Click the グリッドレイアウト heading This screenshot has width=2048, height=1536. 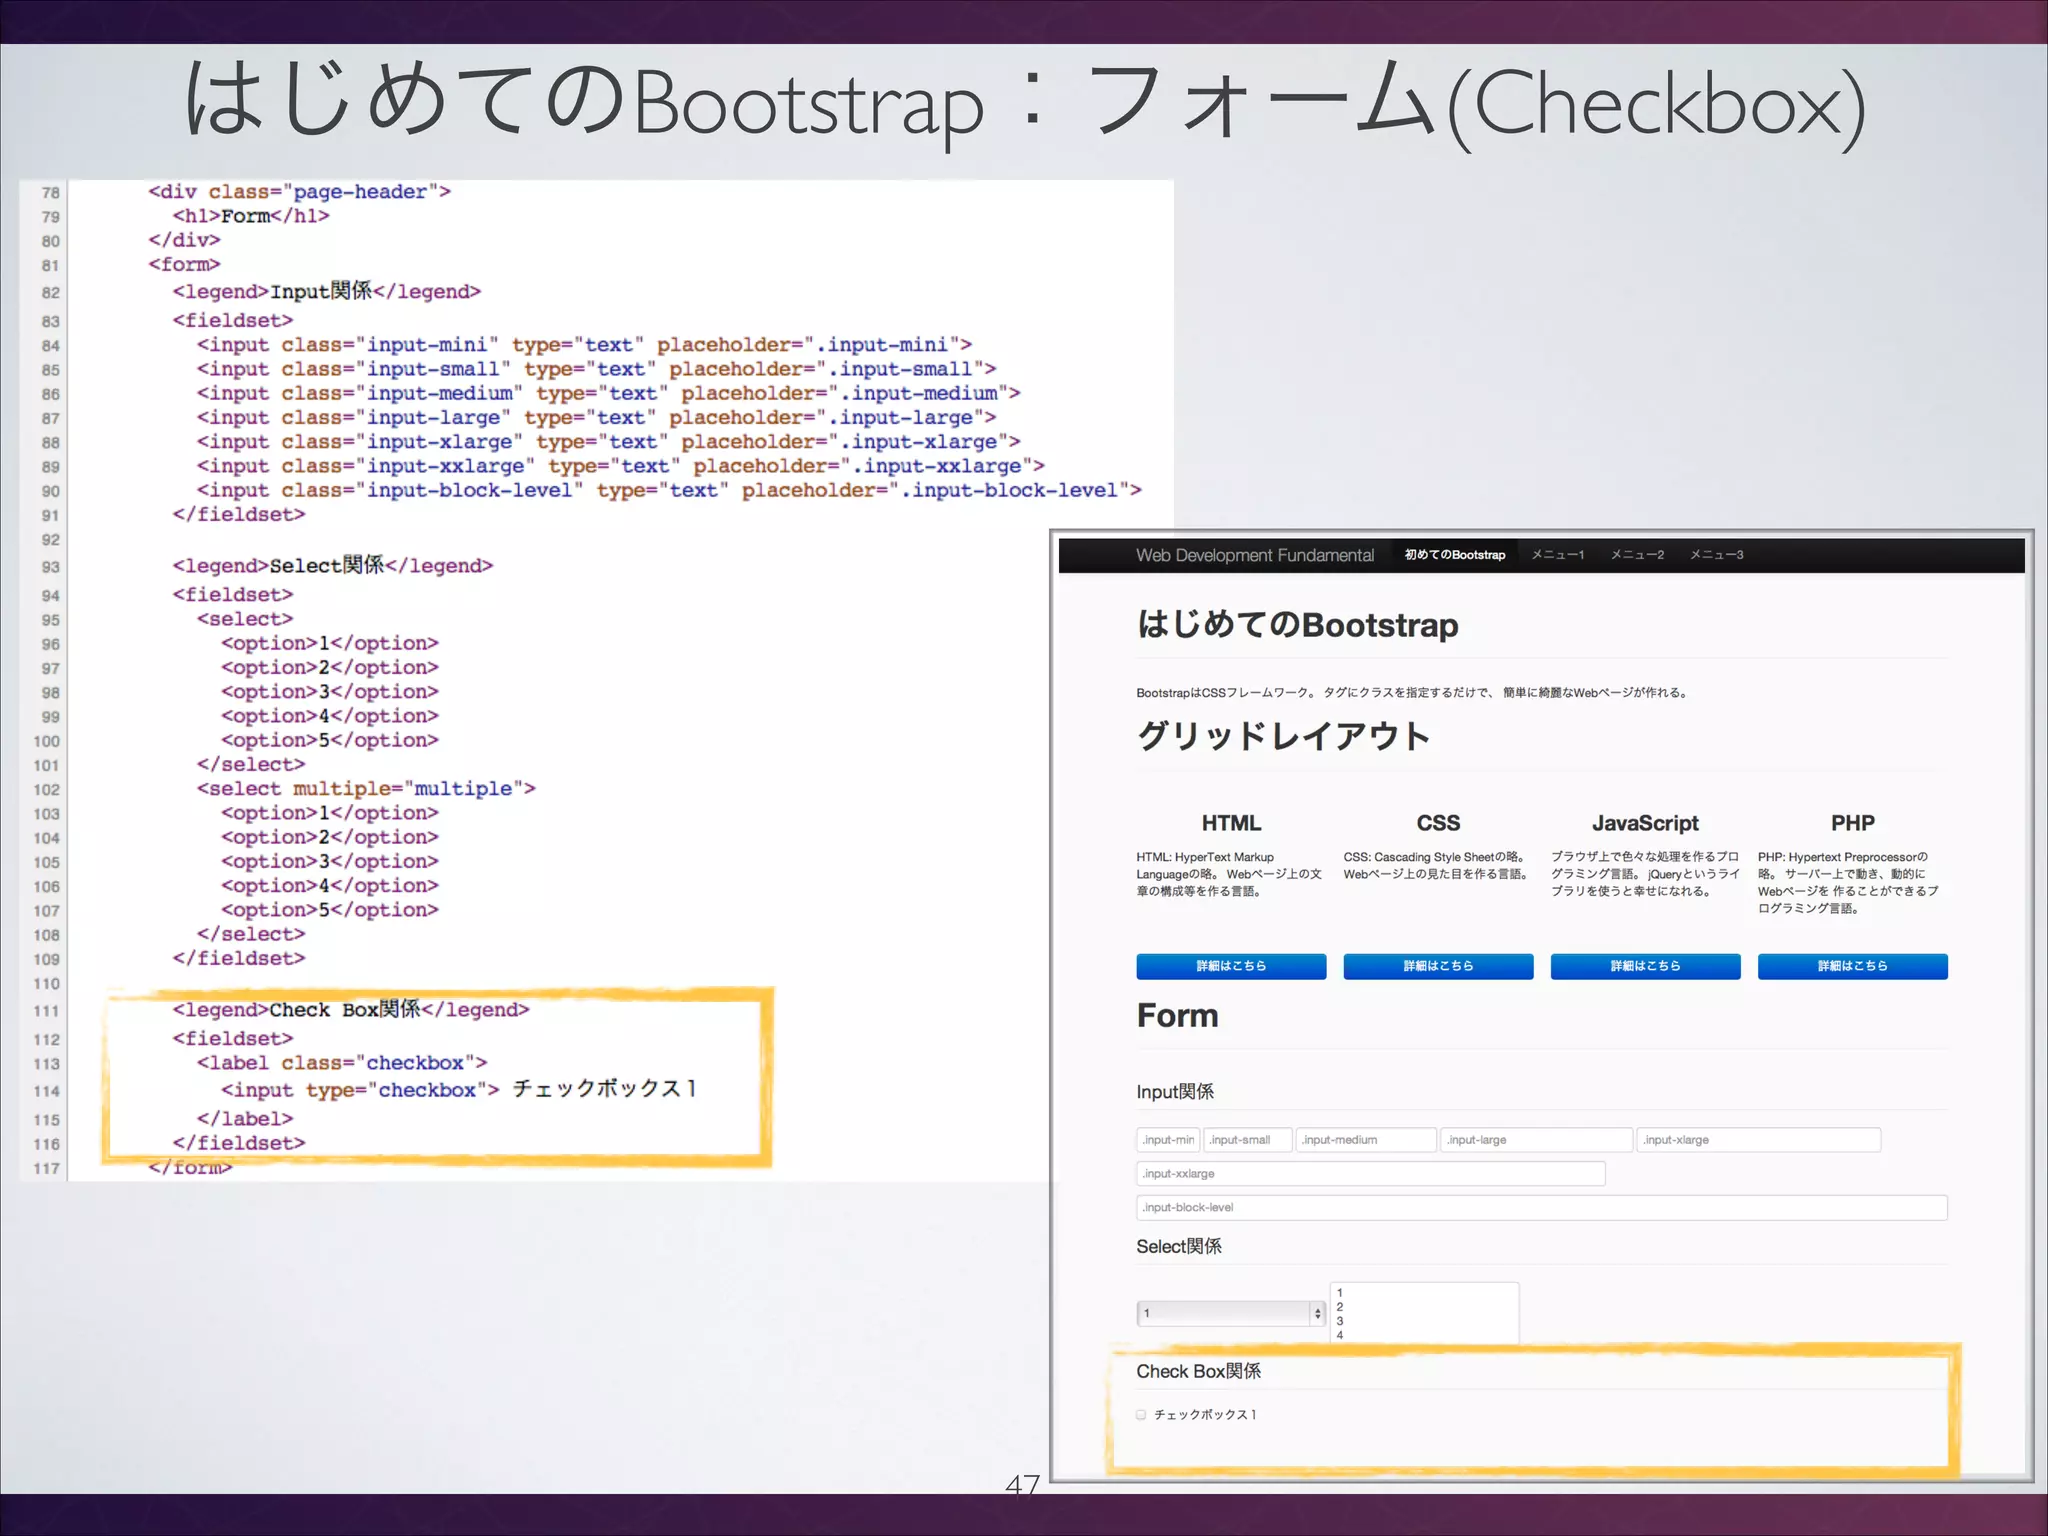click(1283, 736)
